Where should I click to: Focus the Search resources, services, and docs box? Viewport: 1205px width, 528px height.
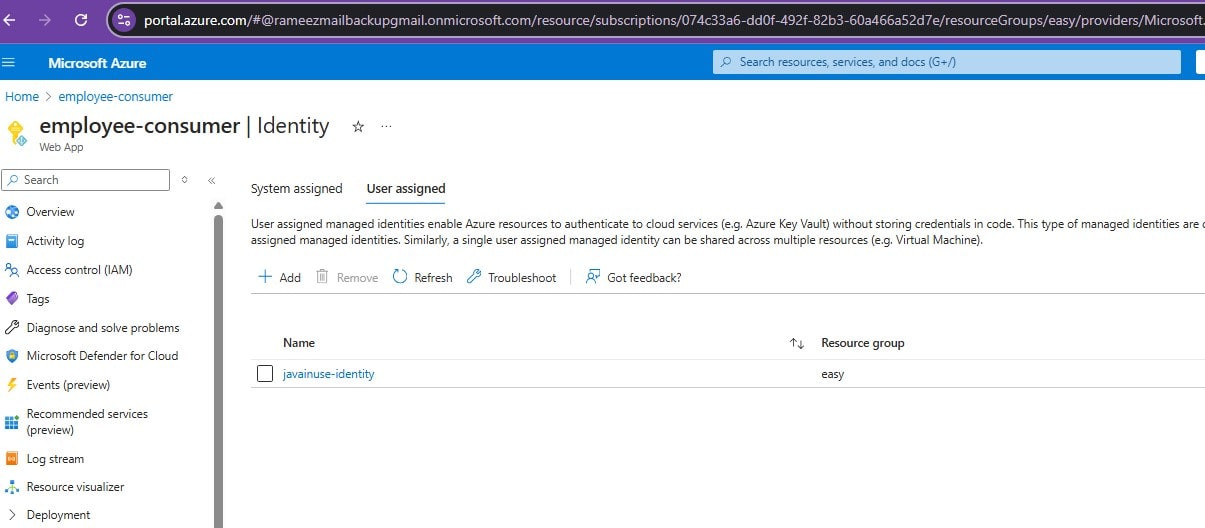(x=947, y=62)
